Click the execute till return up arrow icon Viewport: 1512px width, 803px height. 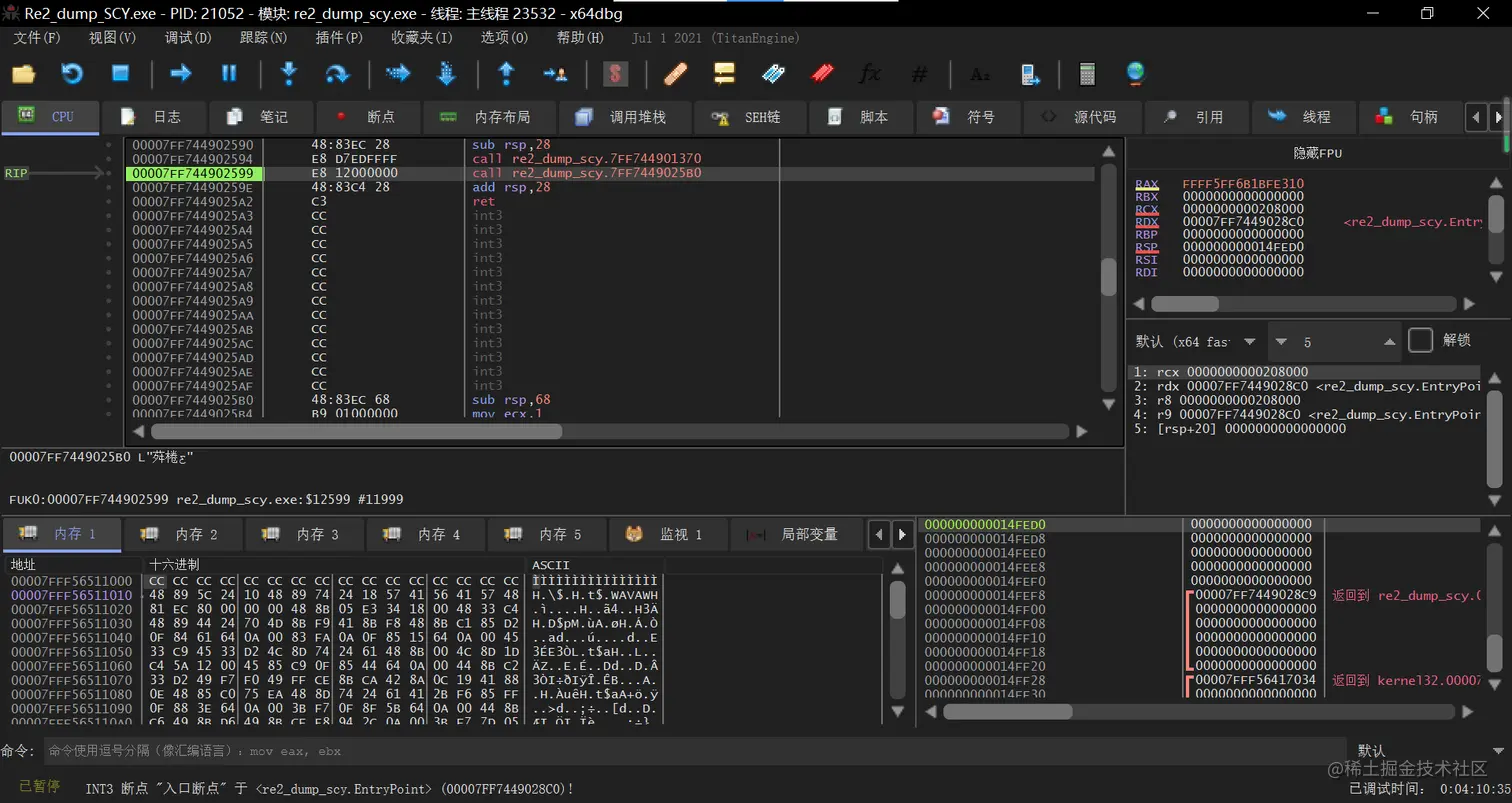click(x=506, y=73)
